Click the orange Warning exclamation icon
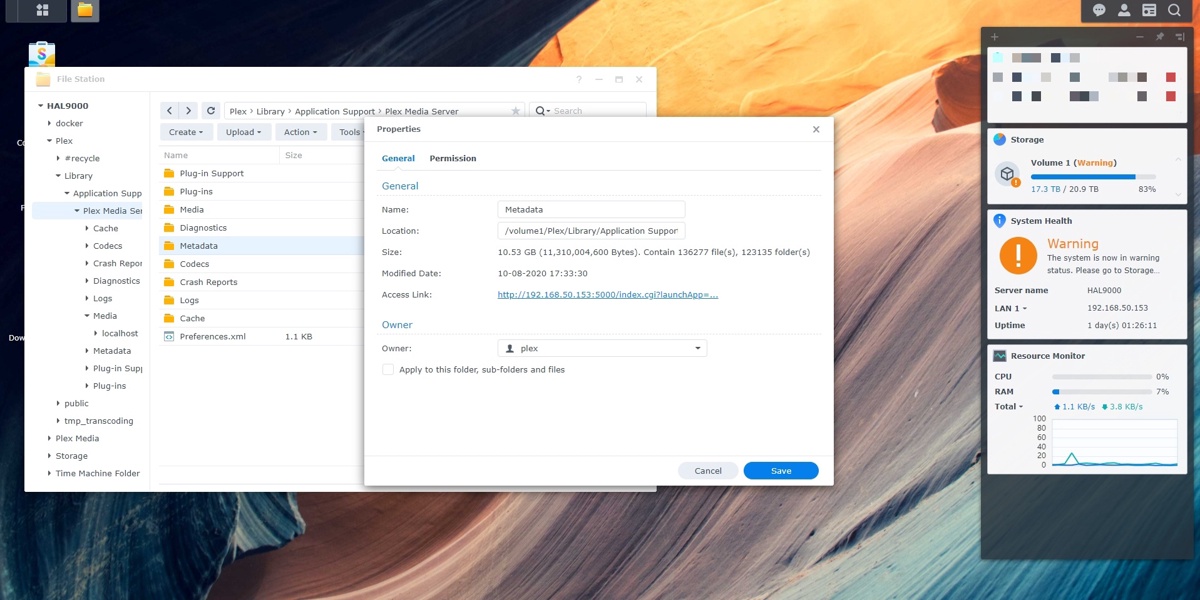Image resolution: width=1200 pixels, height=600 pixels. pos(1018,256)
